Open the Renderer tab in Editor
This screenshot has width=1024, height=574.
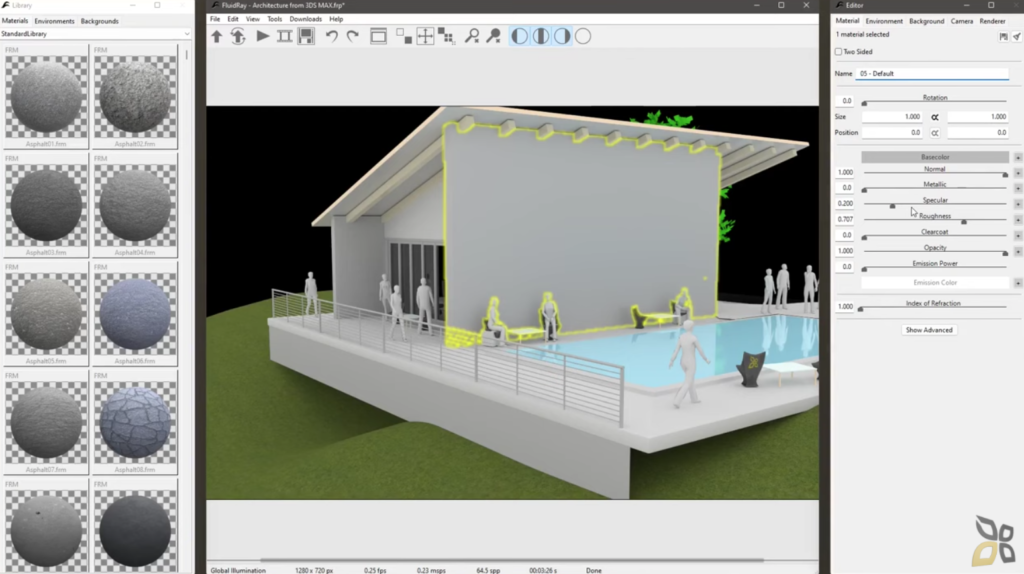point(993,21)
